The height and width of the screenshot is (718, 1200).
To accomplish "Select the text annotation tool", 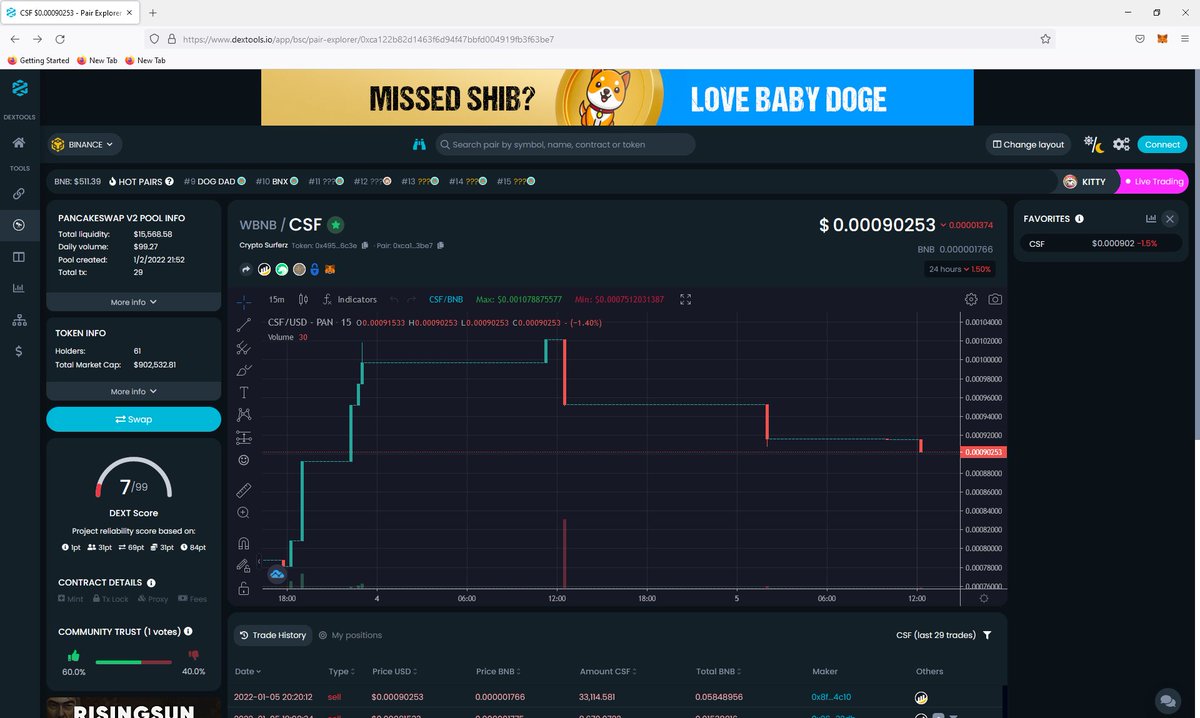I will coord(244,393).
